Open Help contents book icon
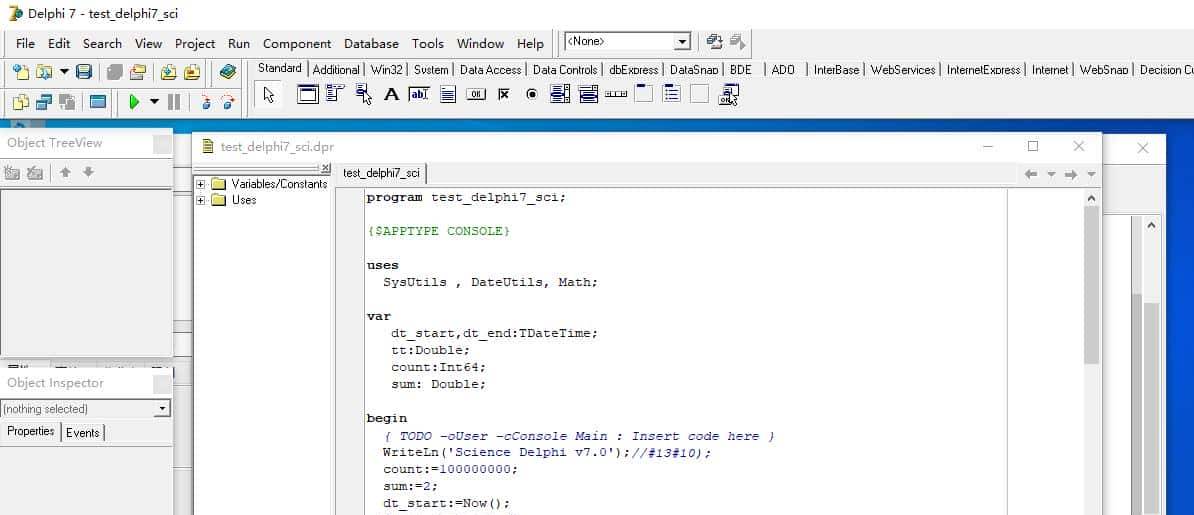The width and height of the screenshot is (1194, 515). tap(227, 72)
